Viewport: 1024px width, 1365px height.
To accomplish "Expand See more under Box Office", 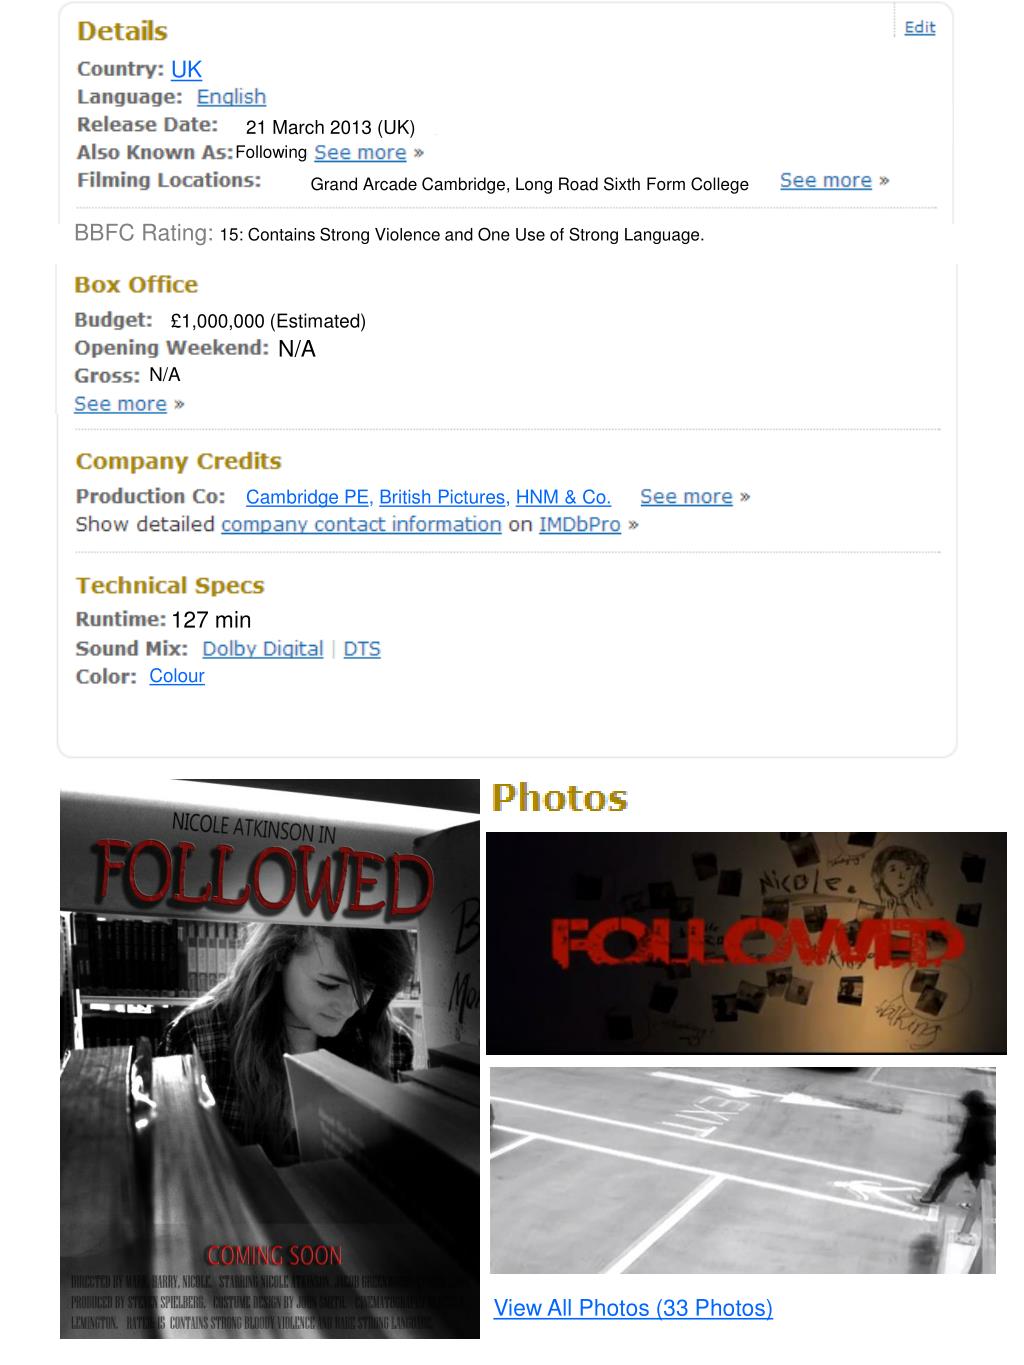I will point(120,404).
